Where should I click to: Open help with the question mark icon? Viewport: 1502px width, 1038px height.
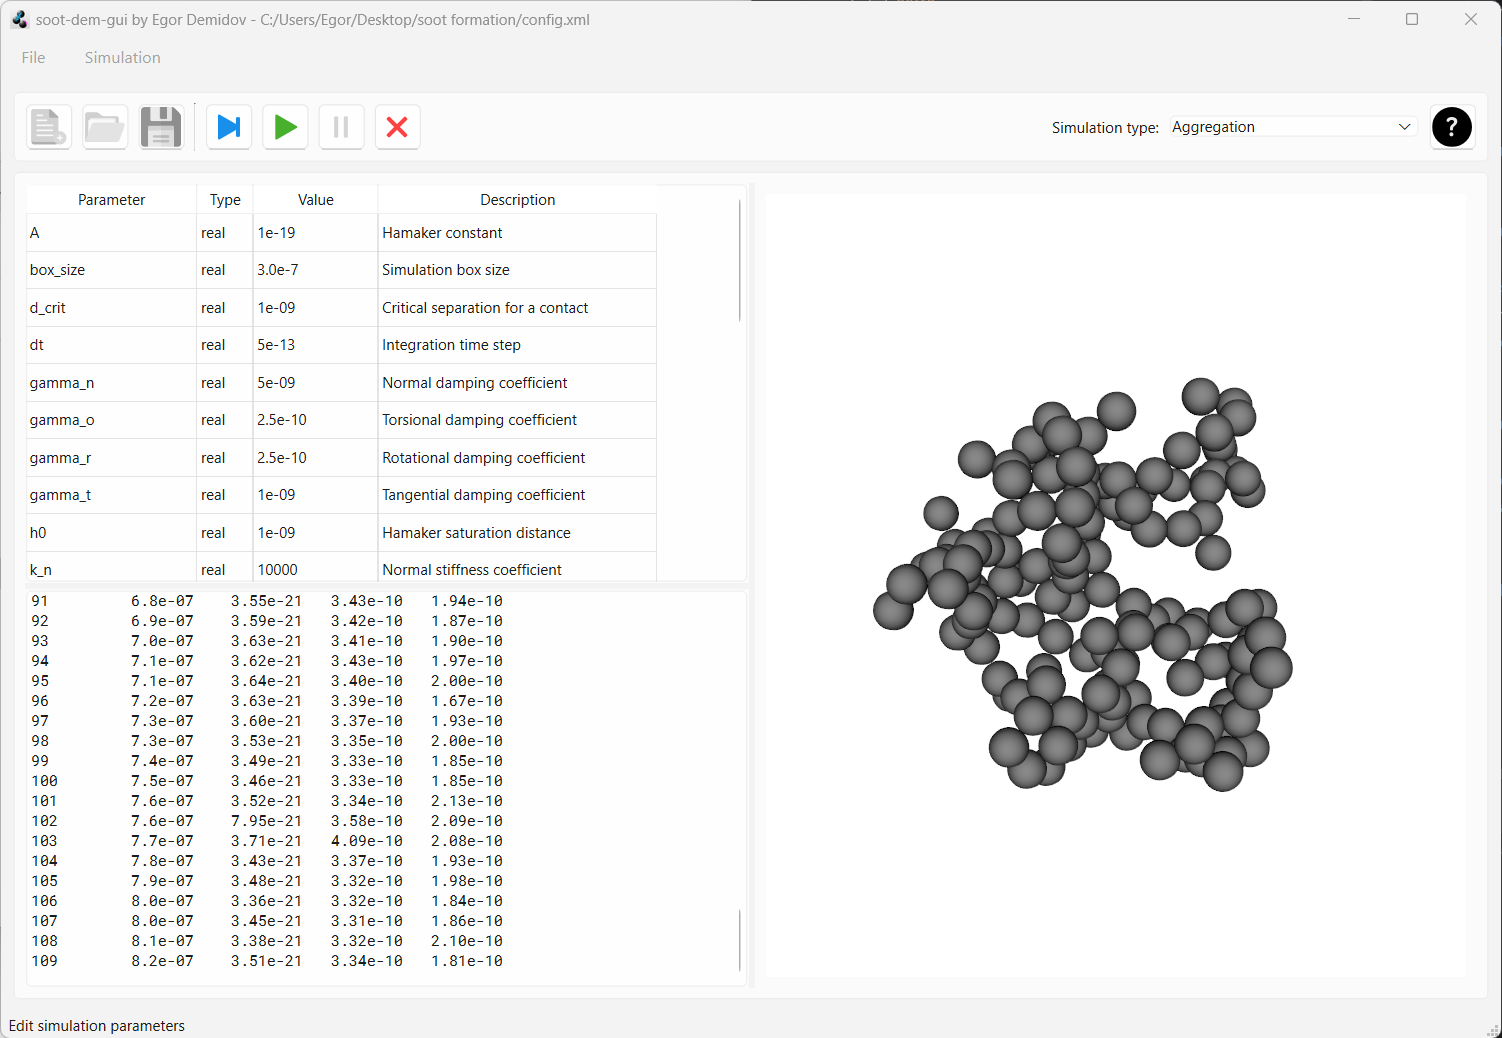[1452, 127]
